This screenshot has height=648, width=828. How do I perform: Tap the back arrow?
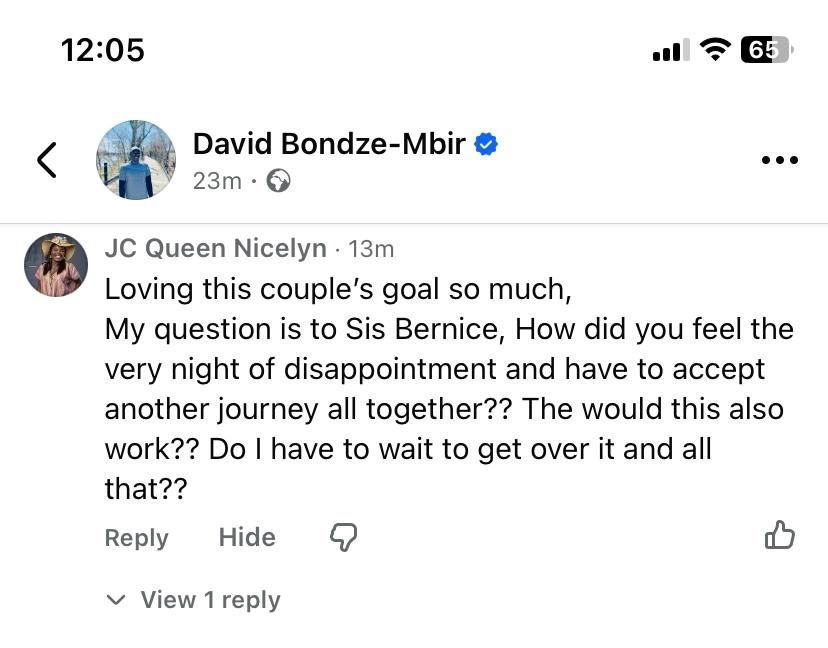pos(46,160)
